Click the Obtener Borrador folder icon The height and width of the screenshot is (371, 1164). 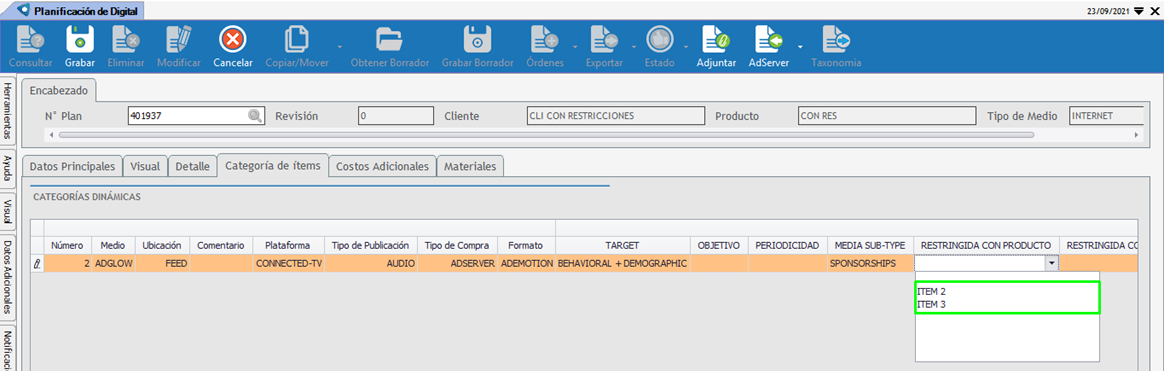390,39
